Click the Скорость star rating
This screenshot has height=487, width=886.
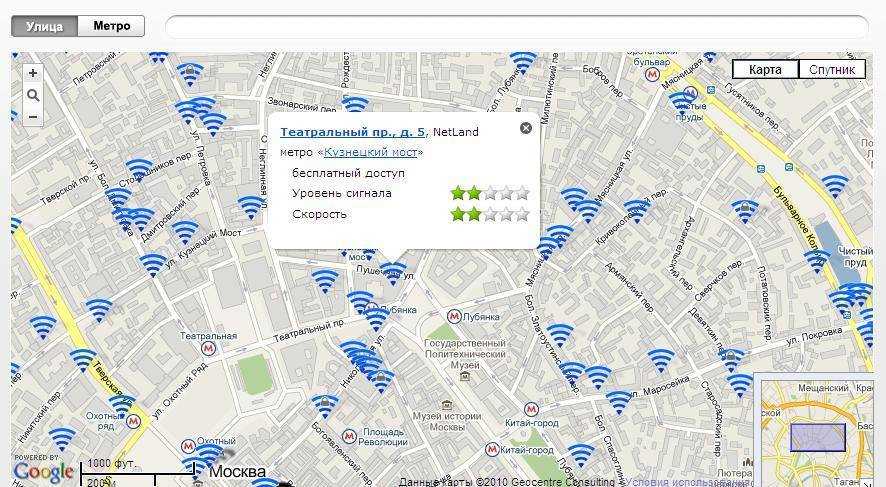490,214
